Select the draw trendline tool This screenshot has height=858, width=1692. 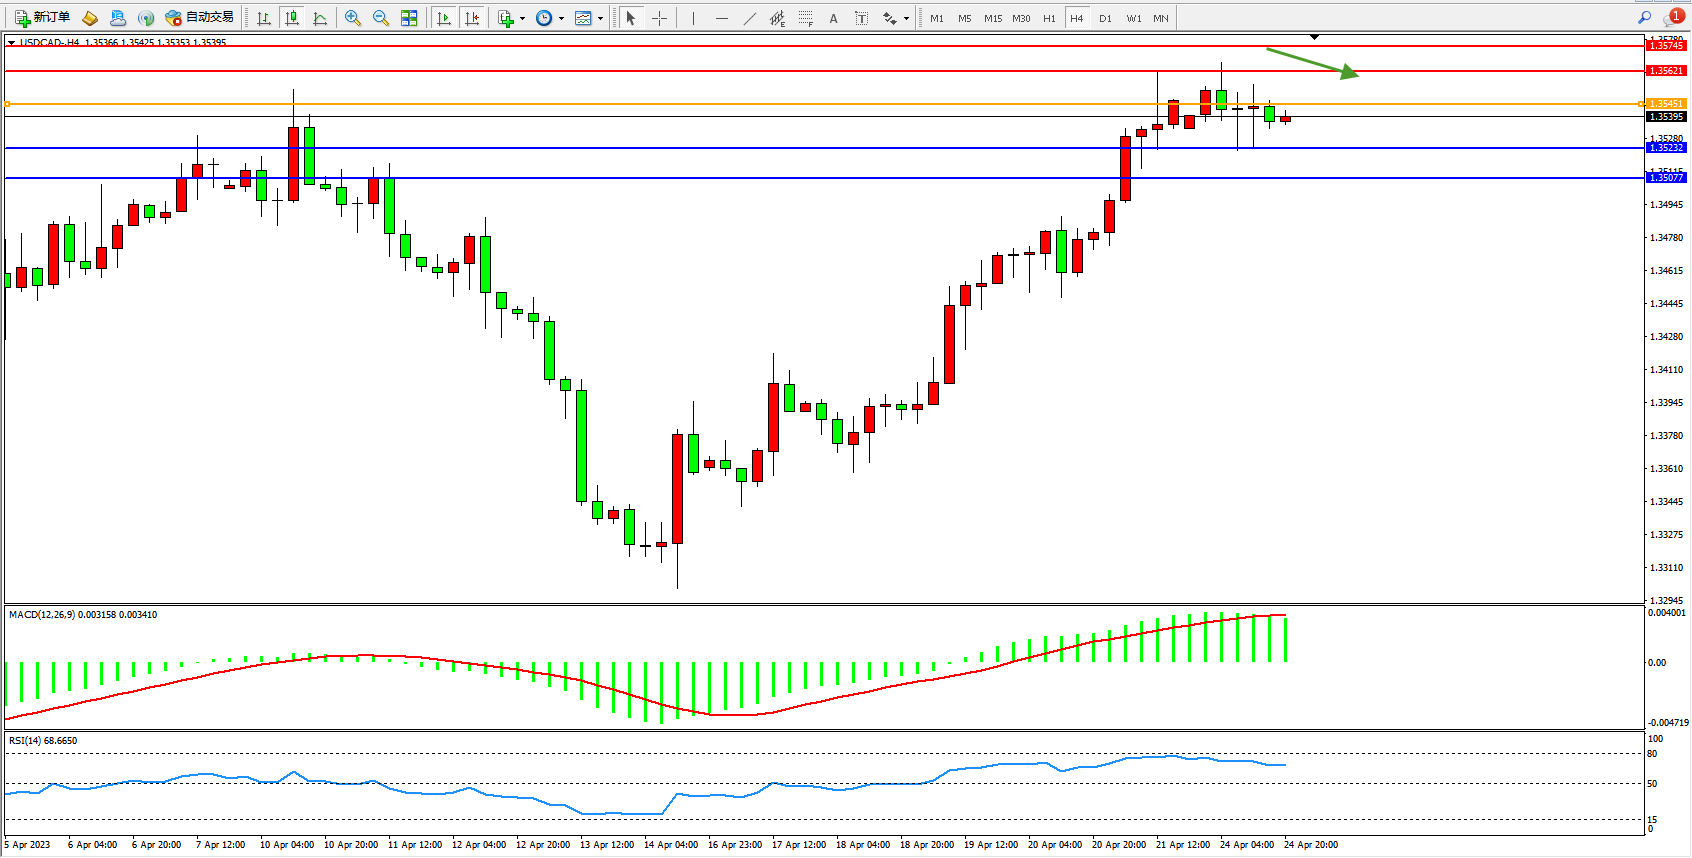(750, 18)
